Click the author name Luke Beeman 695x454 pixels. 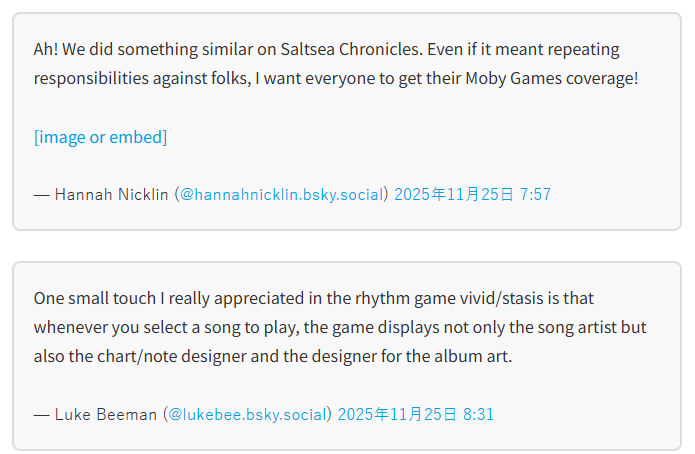point(105,414)
